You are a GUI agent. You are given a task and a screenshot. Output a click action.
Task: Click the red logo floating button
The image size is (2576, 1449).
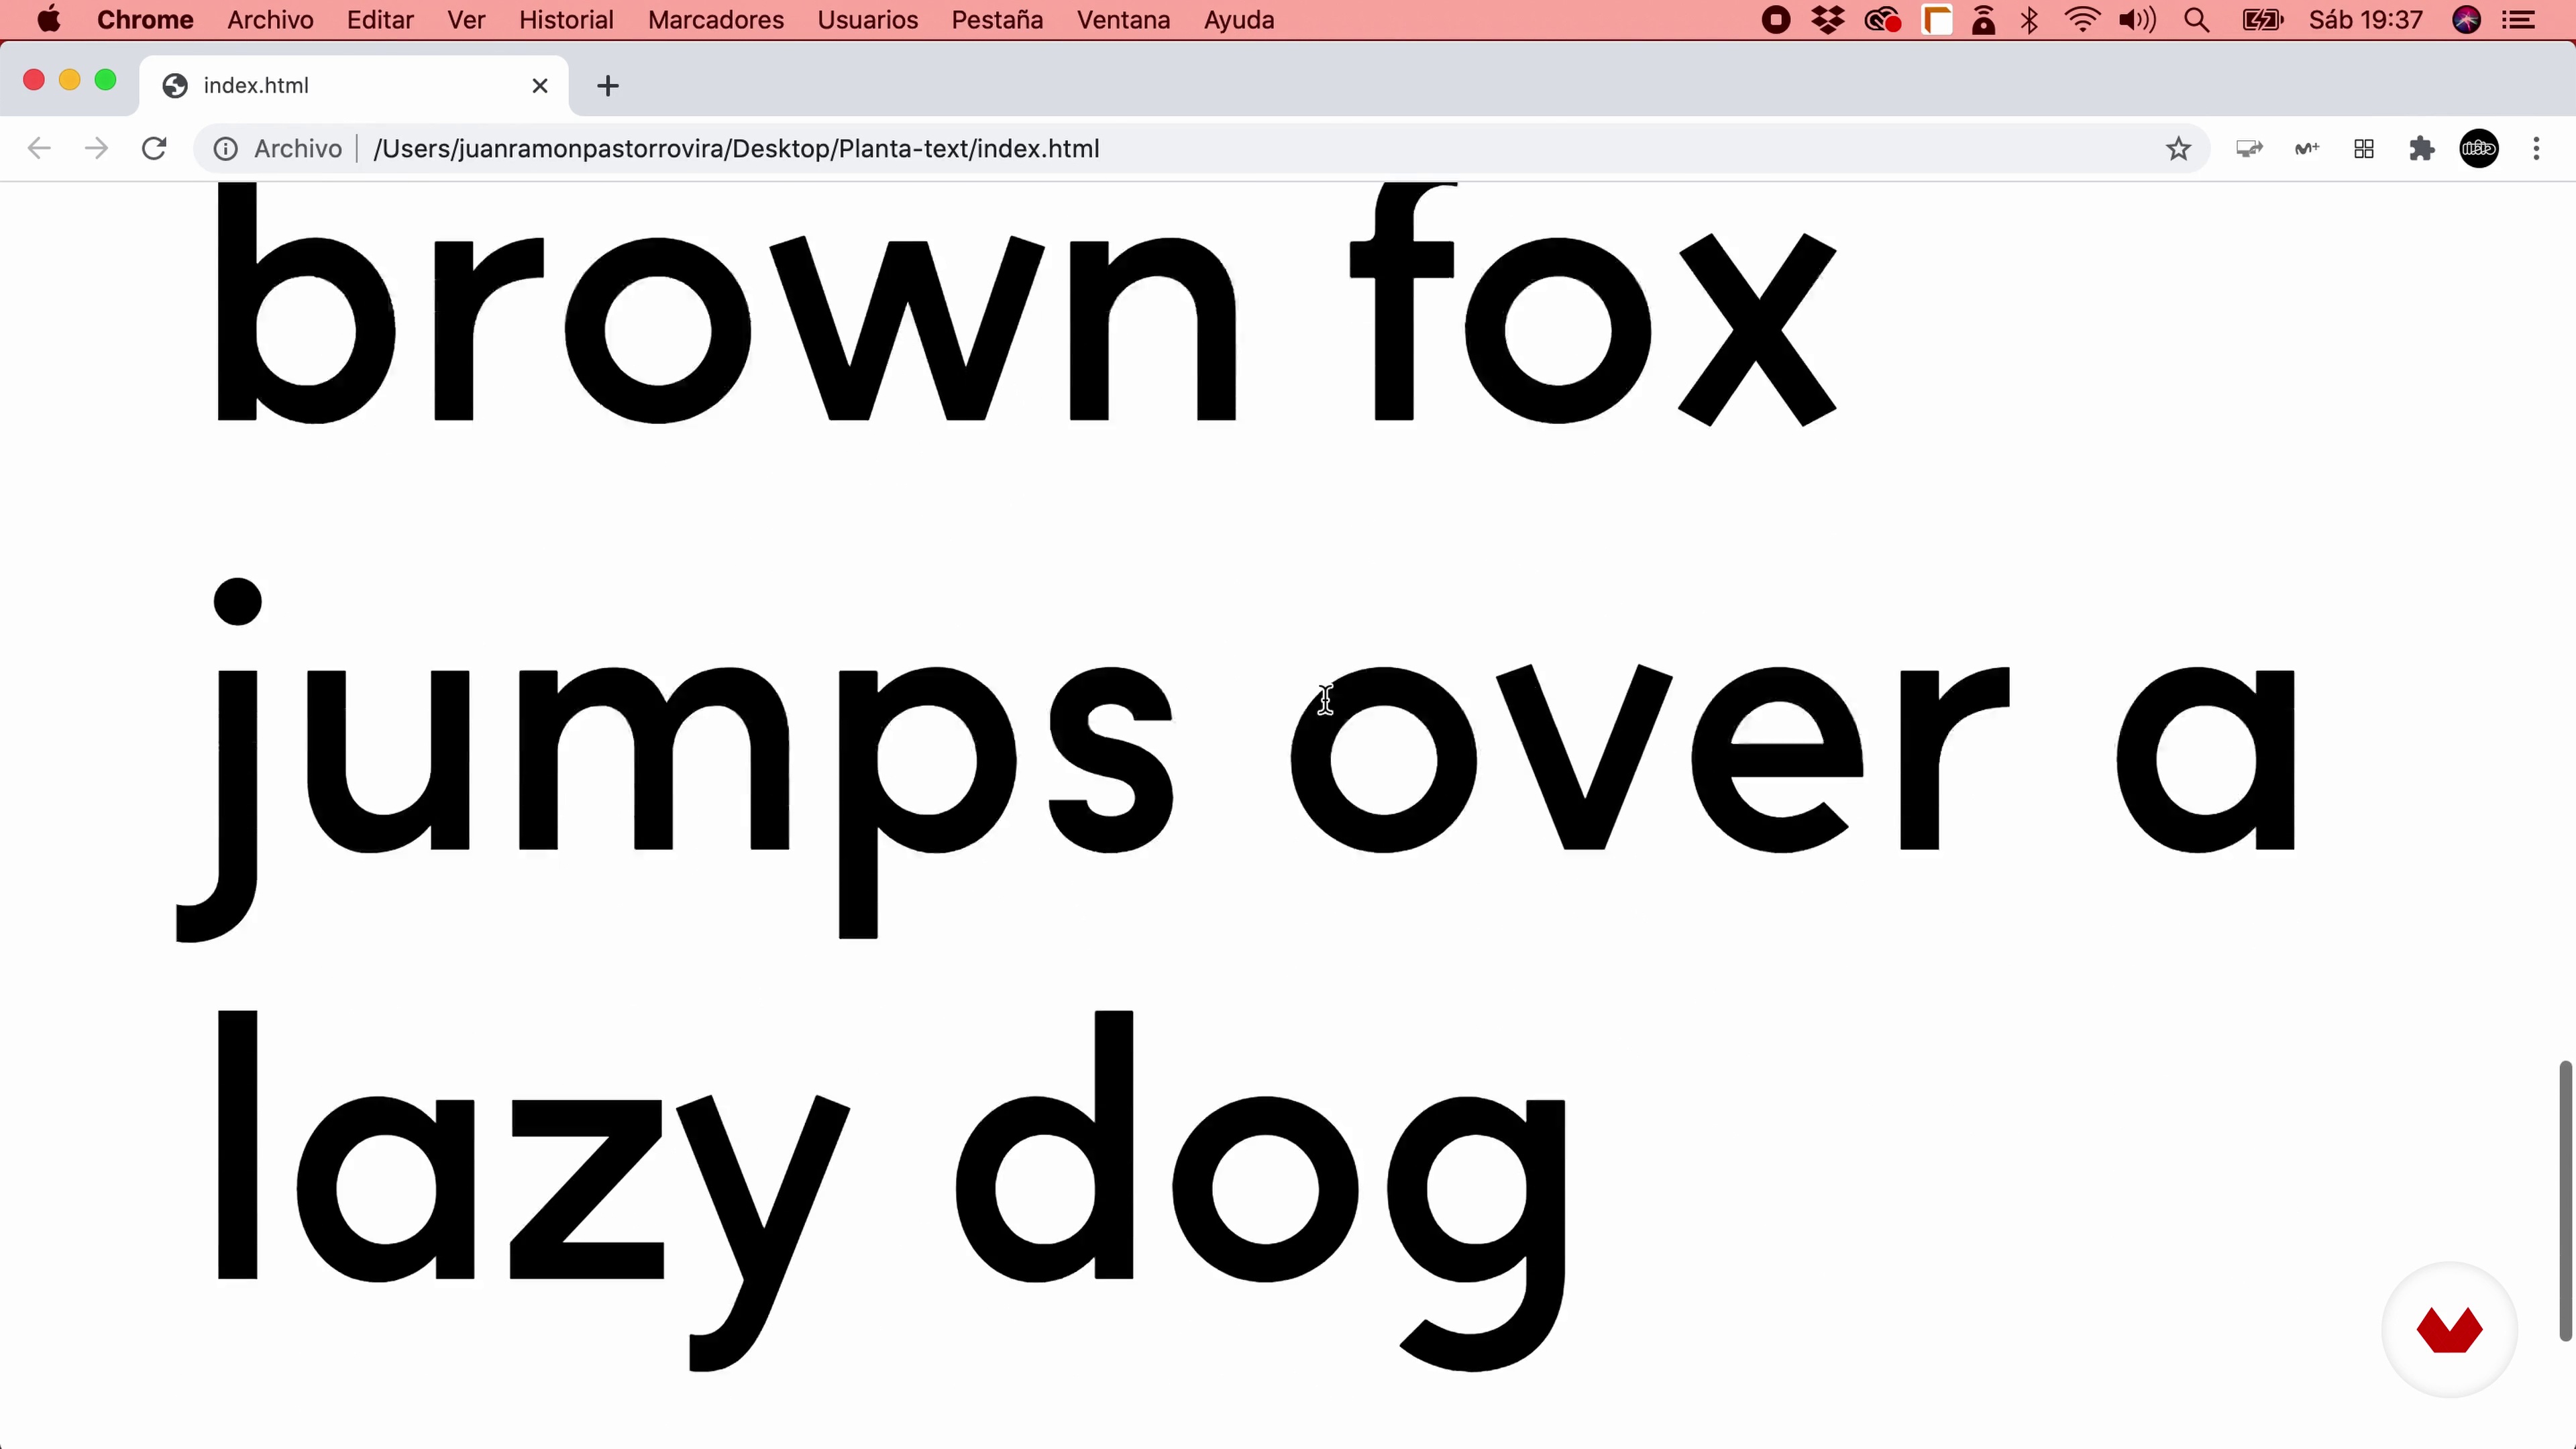[x=2449, y=1330]
